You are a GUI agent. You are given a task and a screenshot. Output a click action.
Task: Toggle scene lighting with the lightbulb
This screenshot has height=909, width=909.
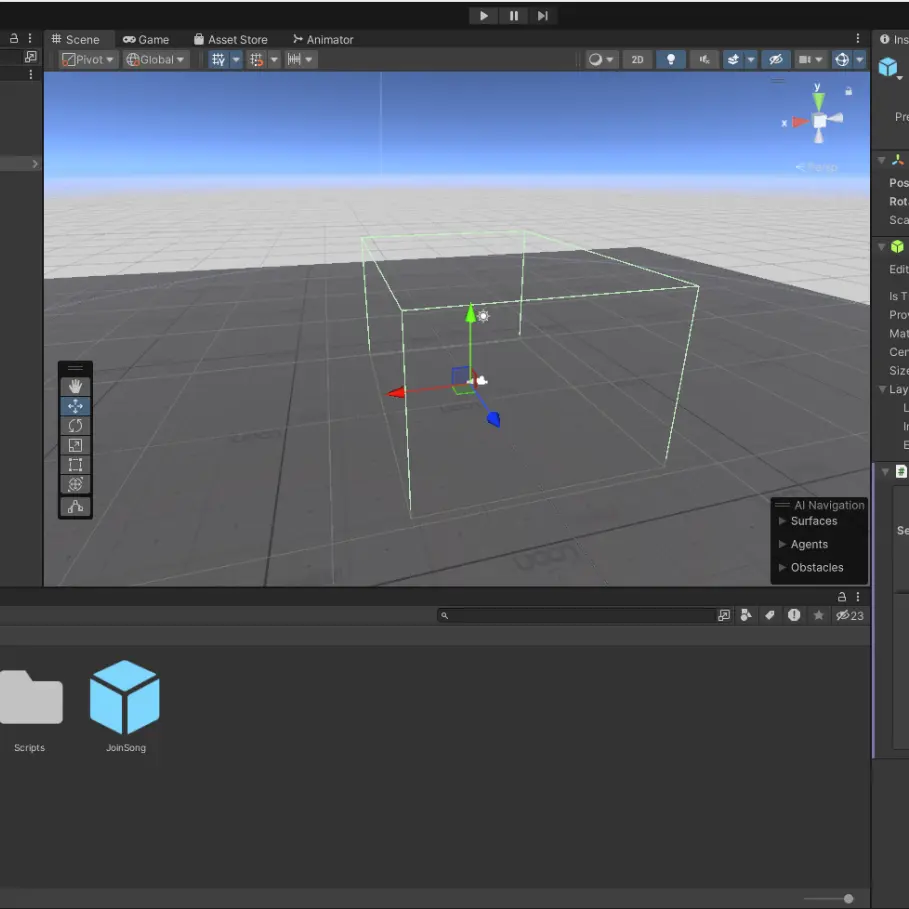pyautogui.click(x=671, y=60)
